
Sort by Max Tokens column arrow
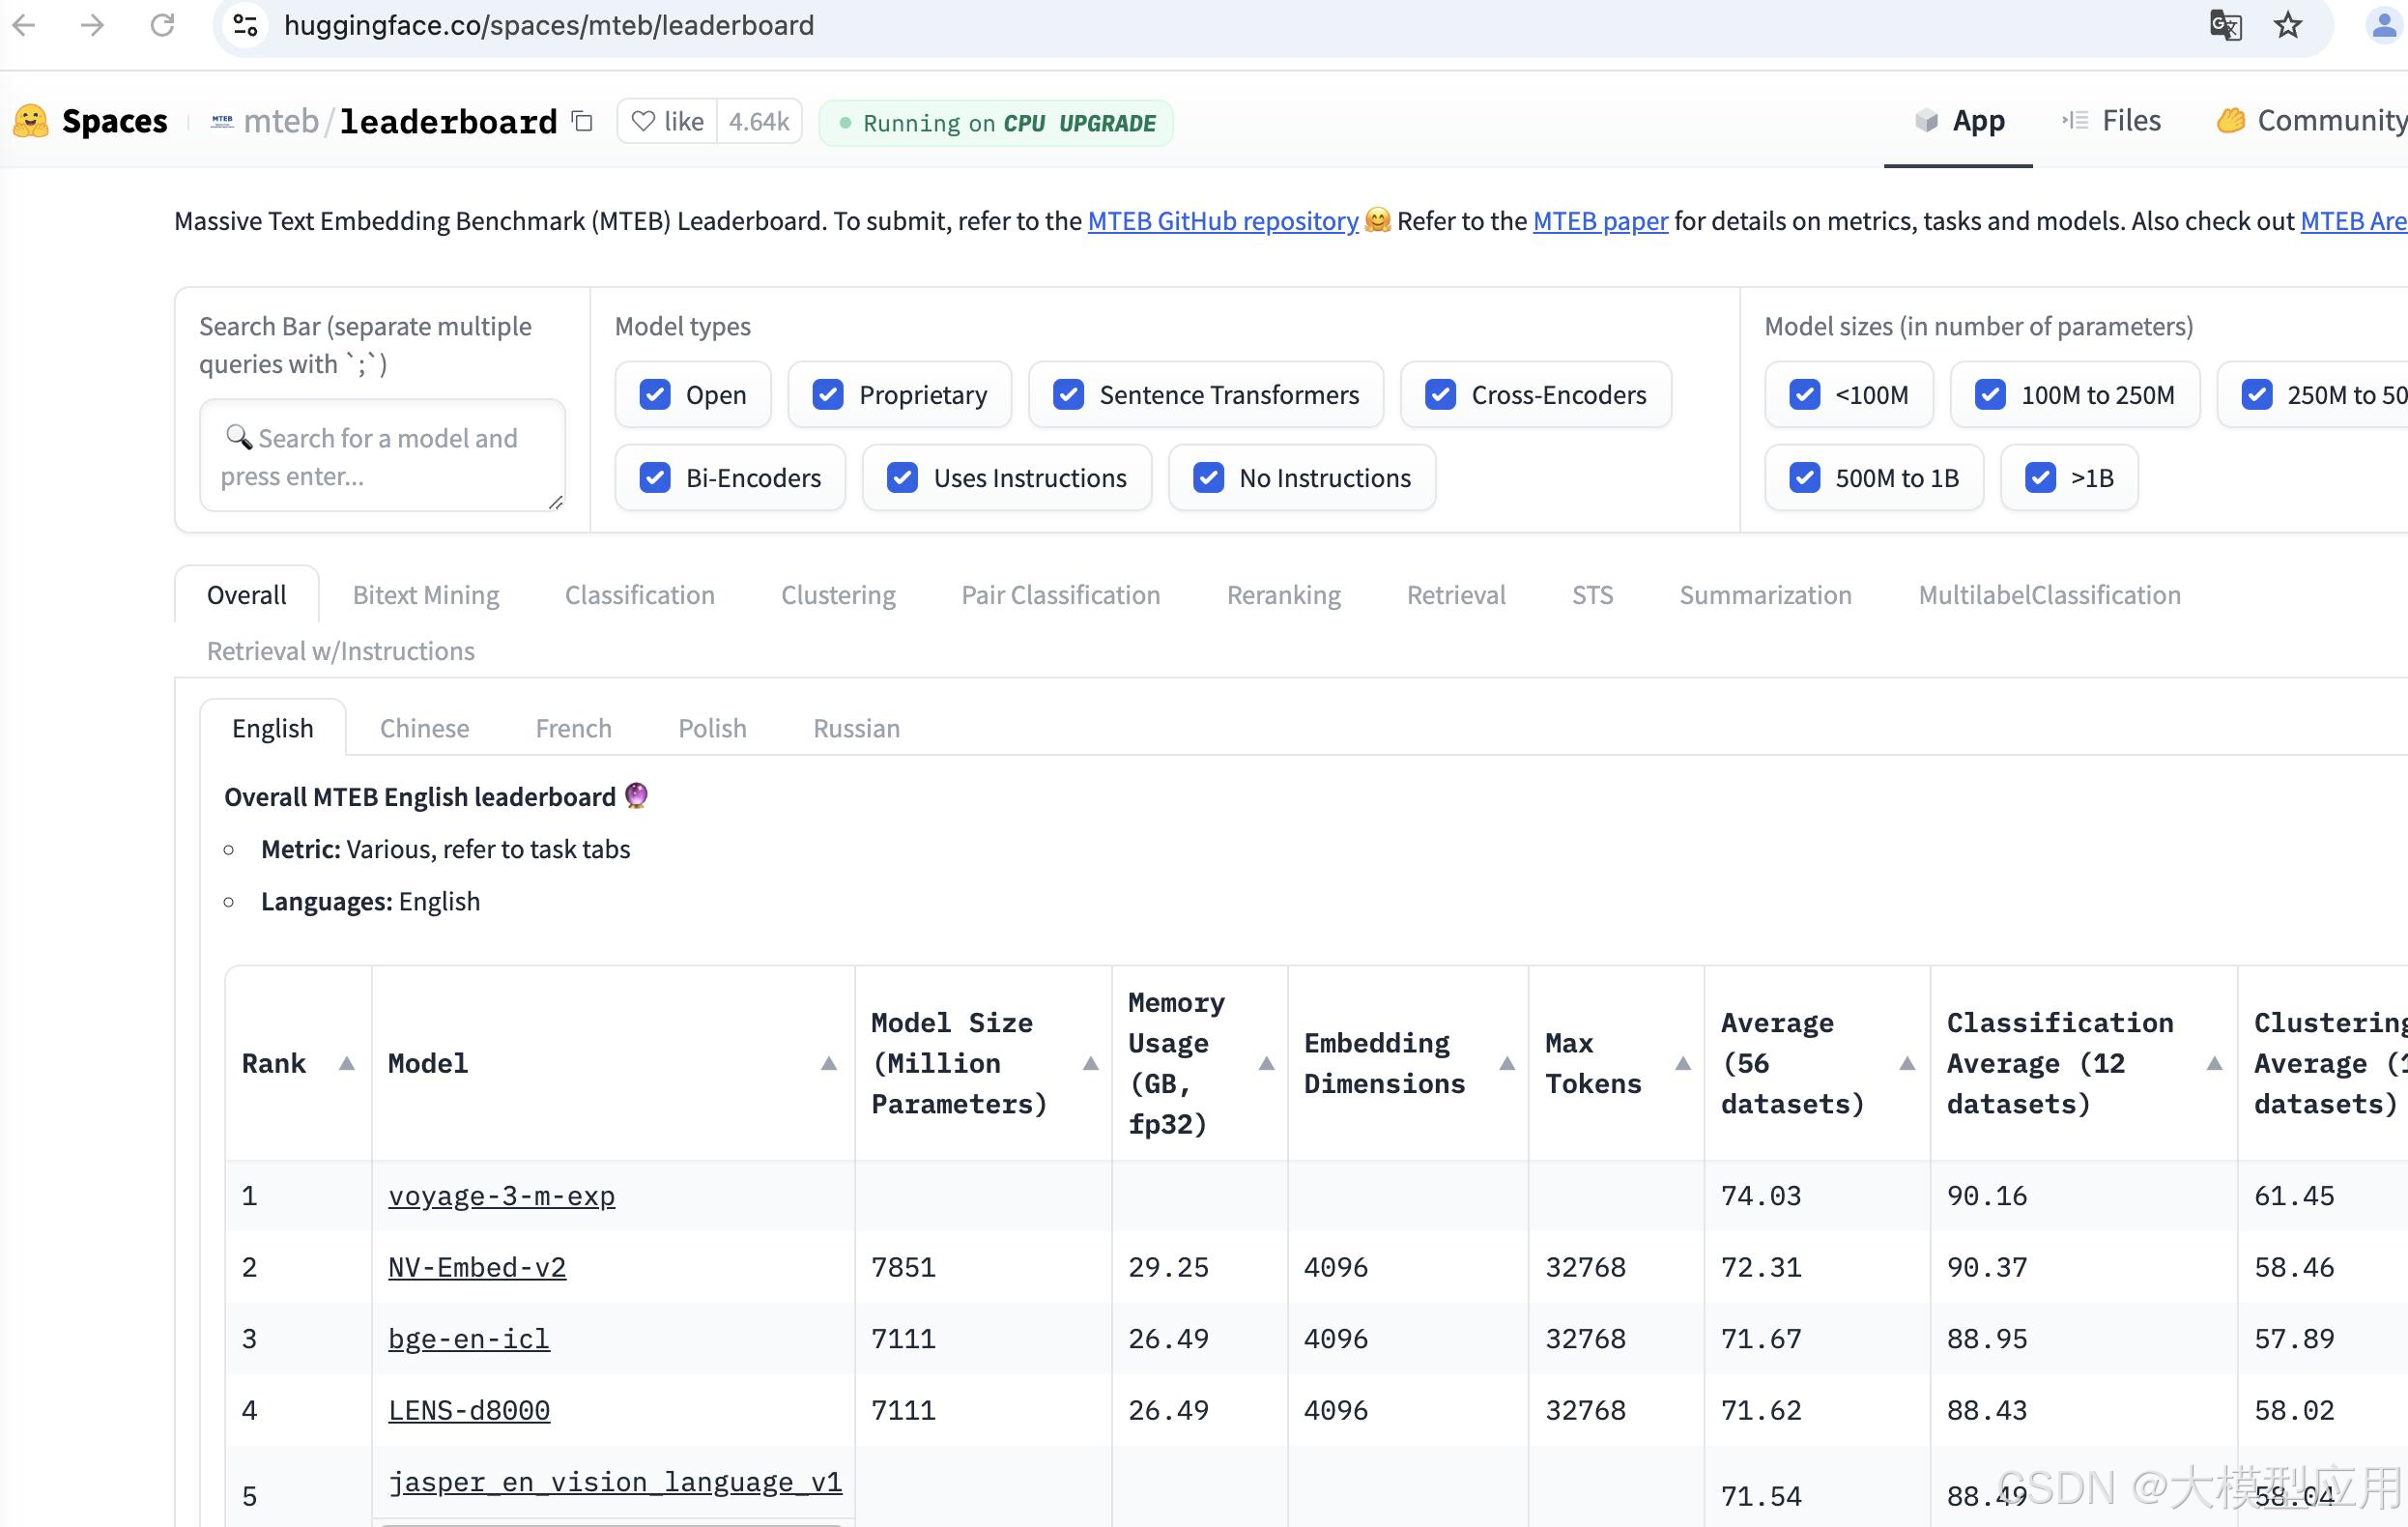1683,1063
